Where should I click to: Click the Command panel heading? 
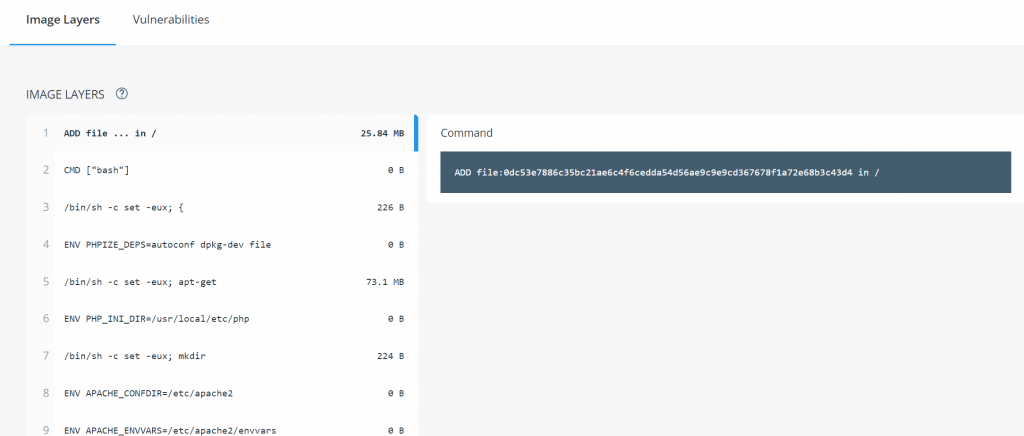[466, 133]
